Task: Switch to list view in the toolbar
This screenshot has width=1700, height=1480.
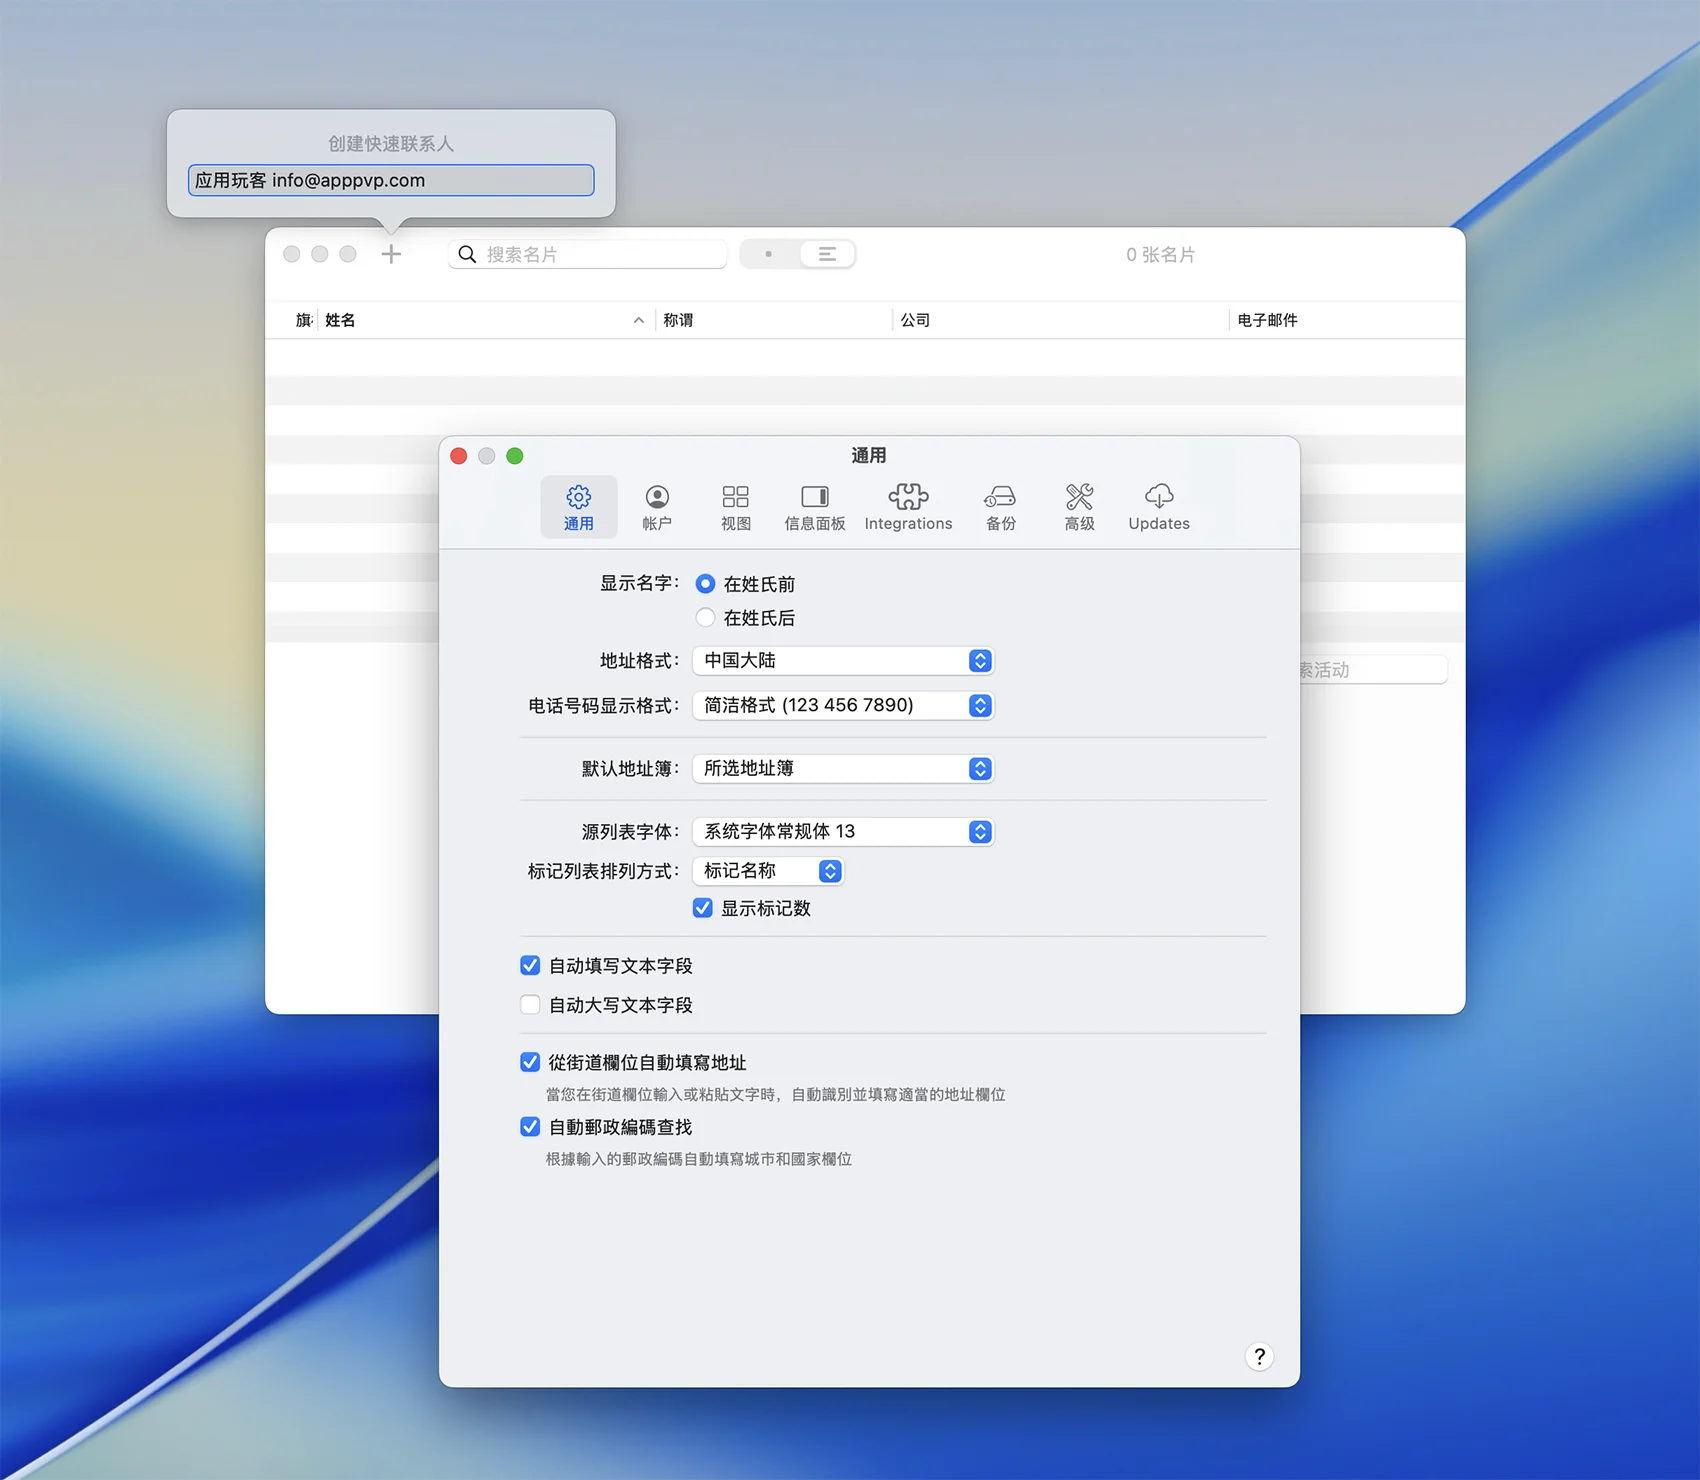Action: click(826, 254)
